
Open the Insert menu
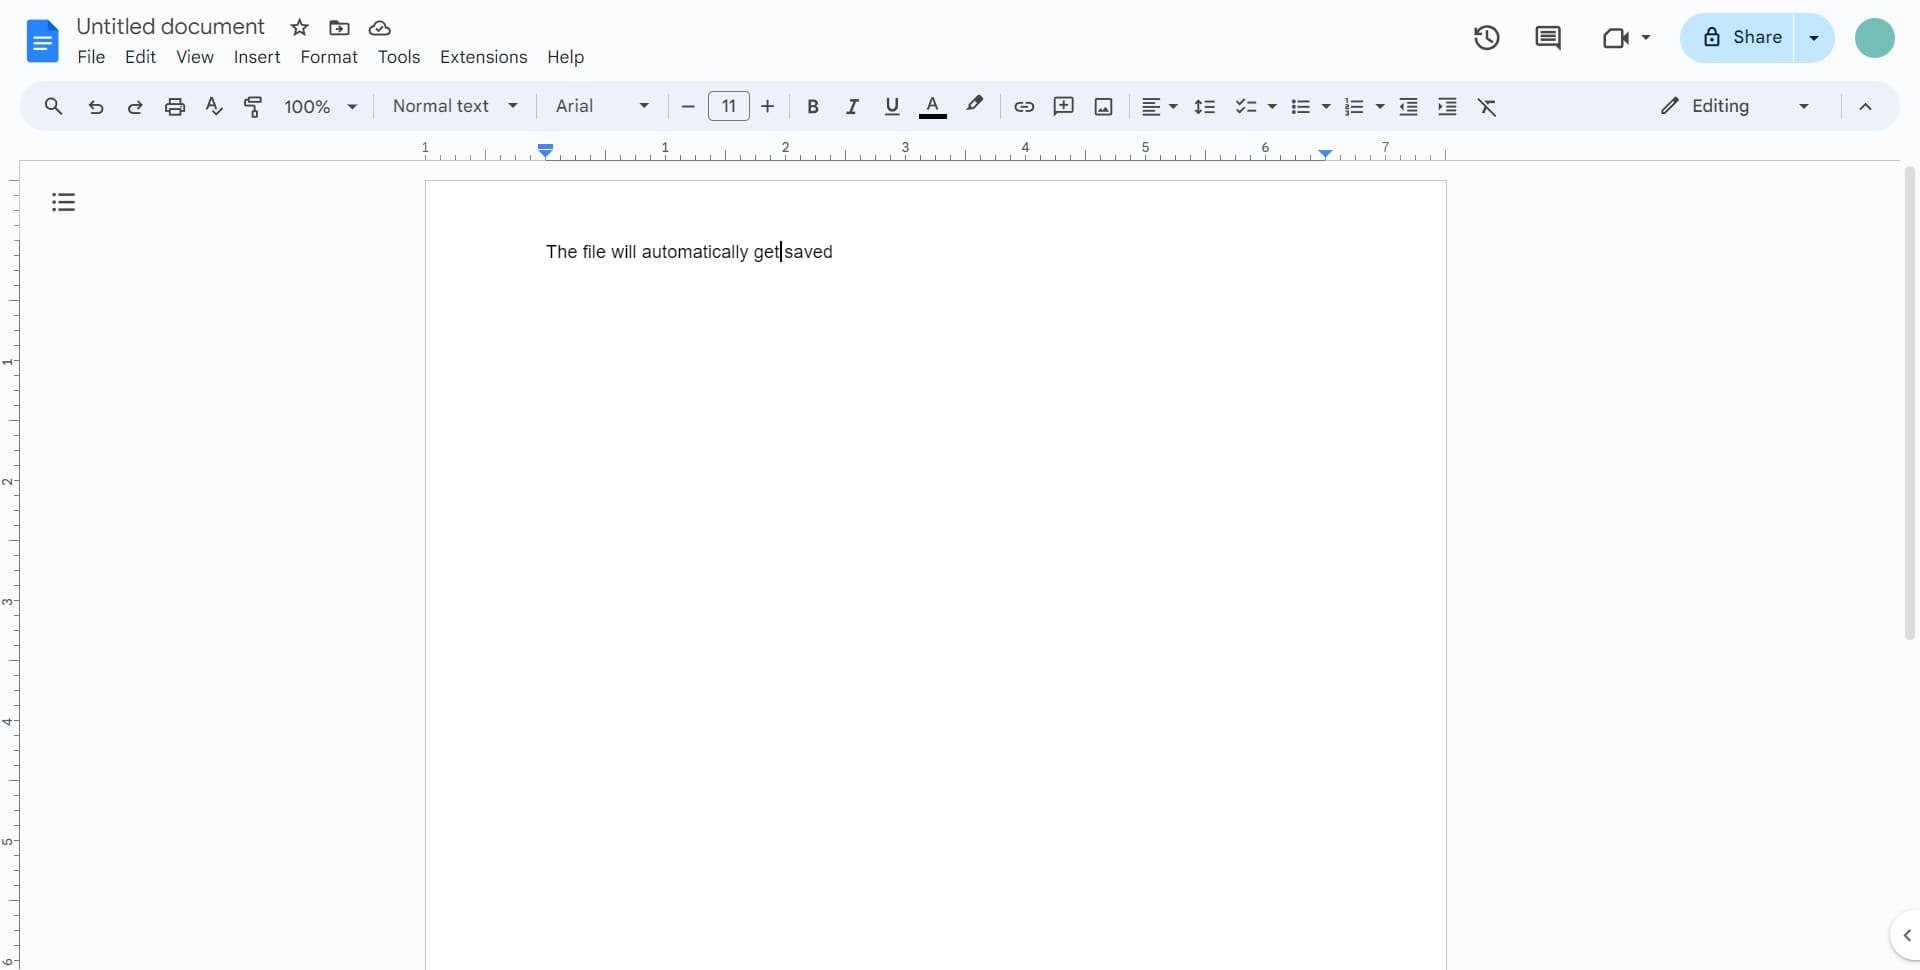257,58
